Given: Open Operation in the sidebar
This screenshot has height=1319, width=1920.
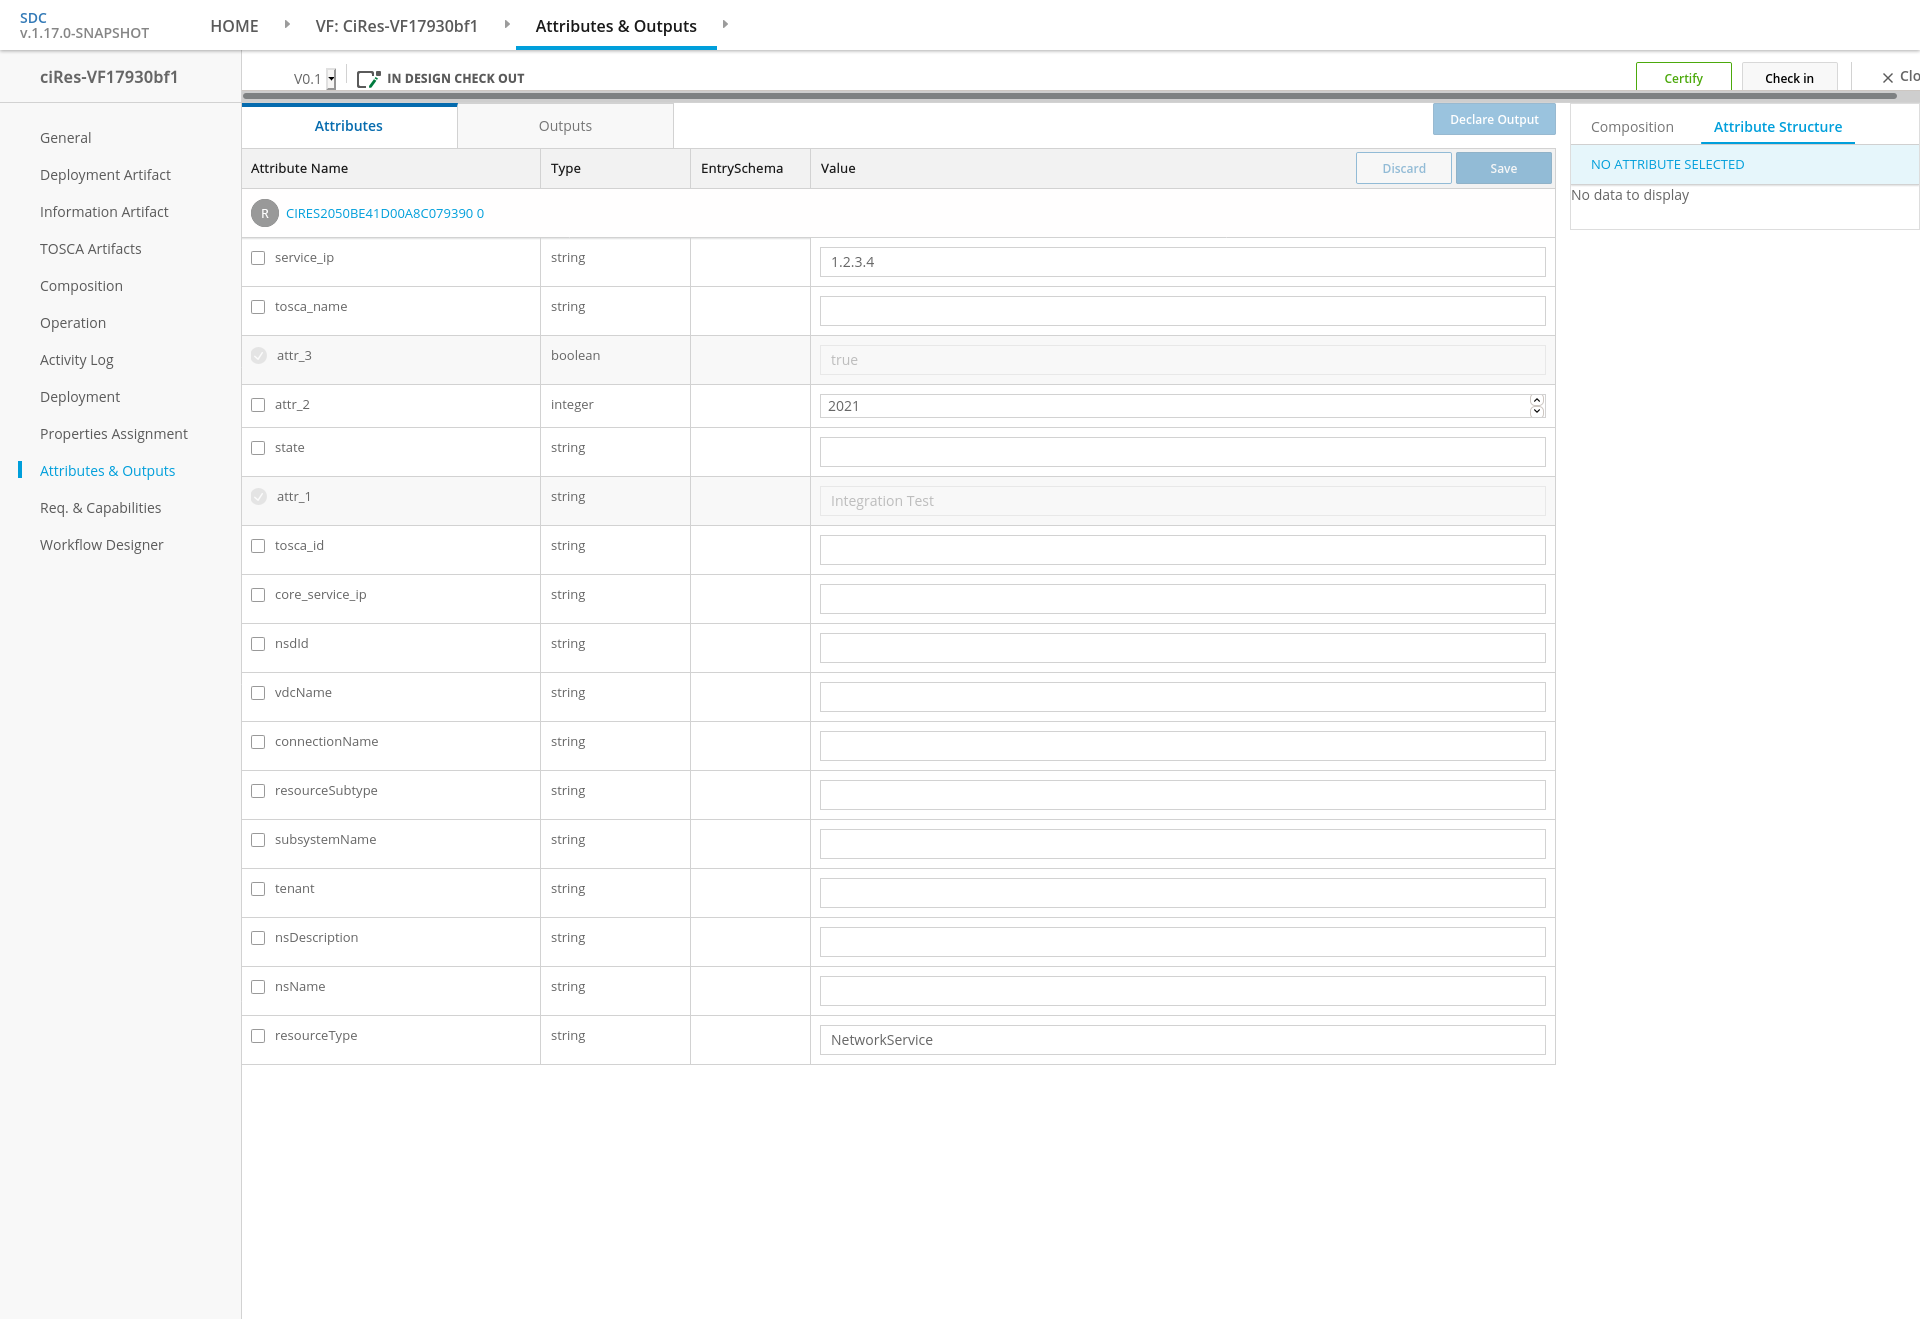Looking at the screenshot, I should [x=73, y=323].
